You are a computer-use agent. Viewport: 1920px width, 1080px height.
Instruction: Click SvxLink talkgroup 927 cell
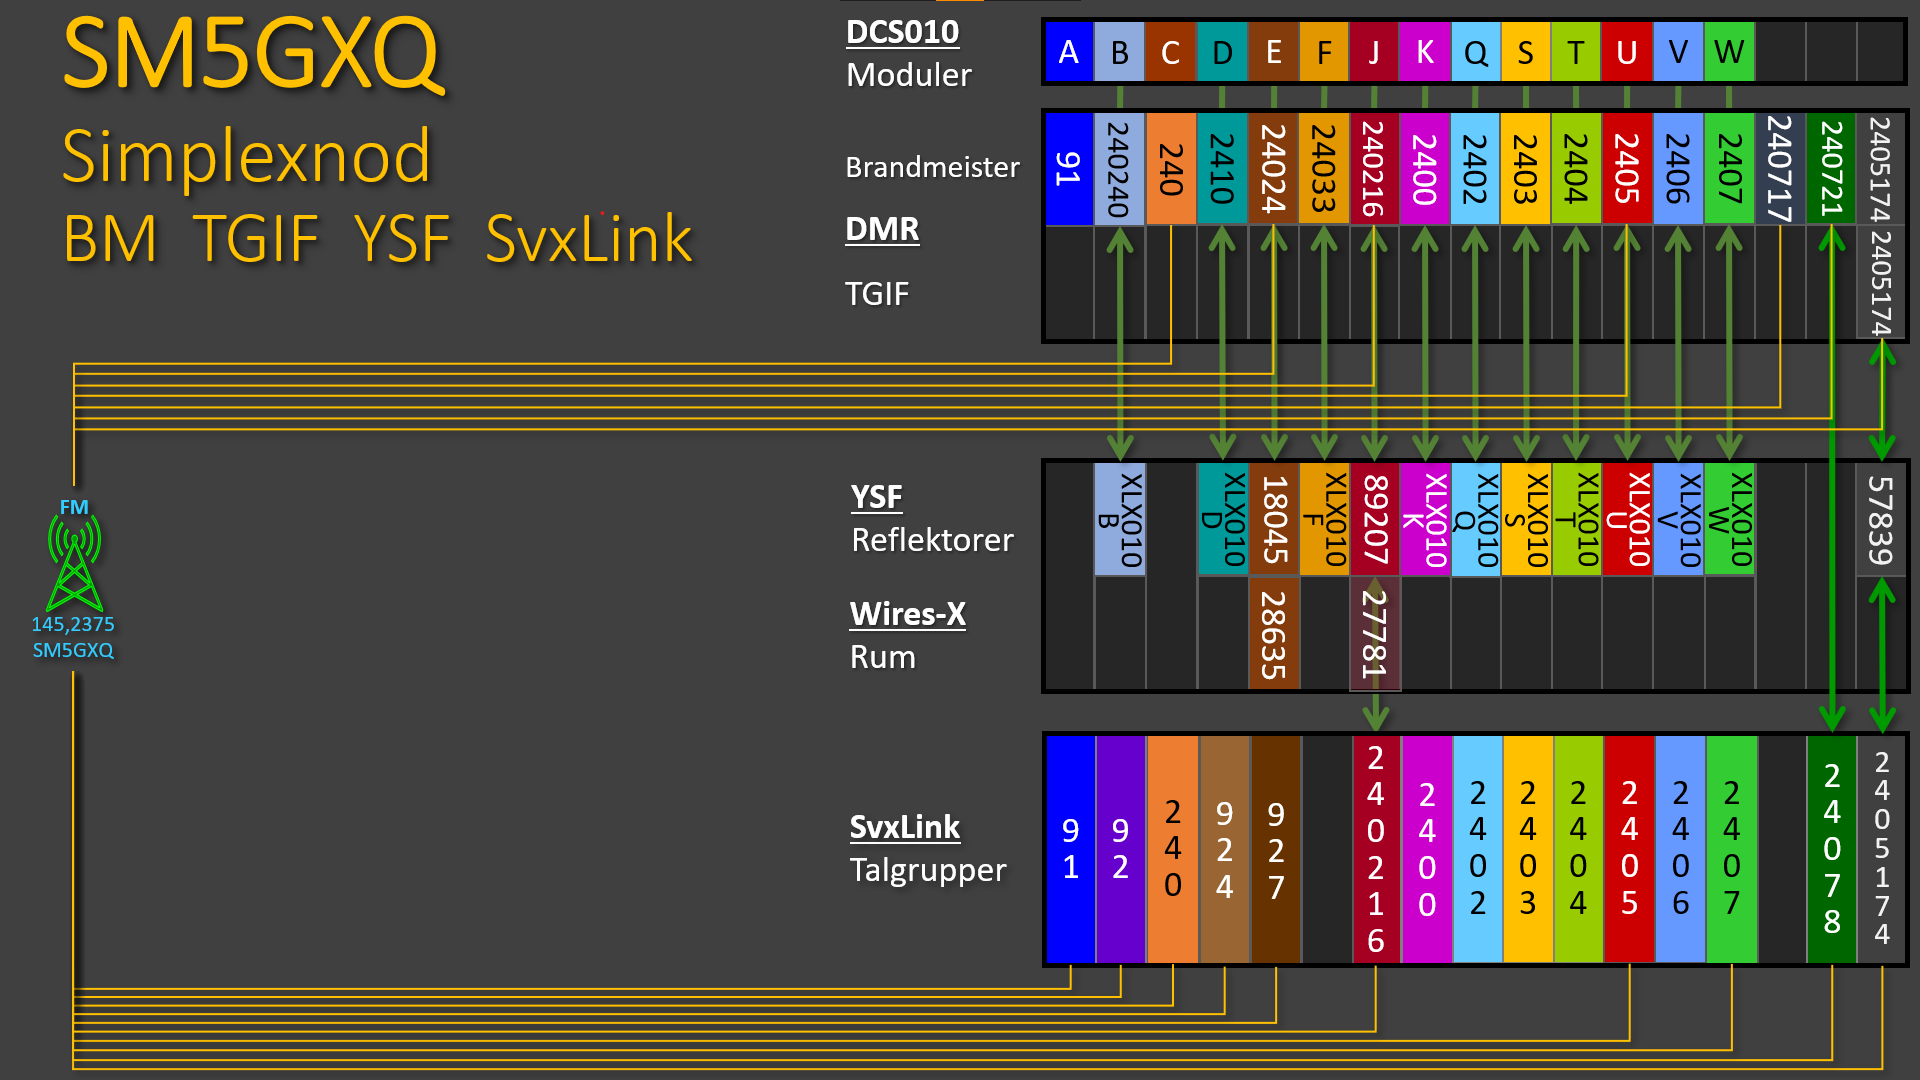pos(1275,849)
